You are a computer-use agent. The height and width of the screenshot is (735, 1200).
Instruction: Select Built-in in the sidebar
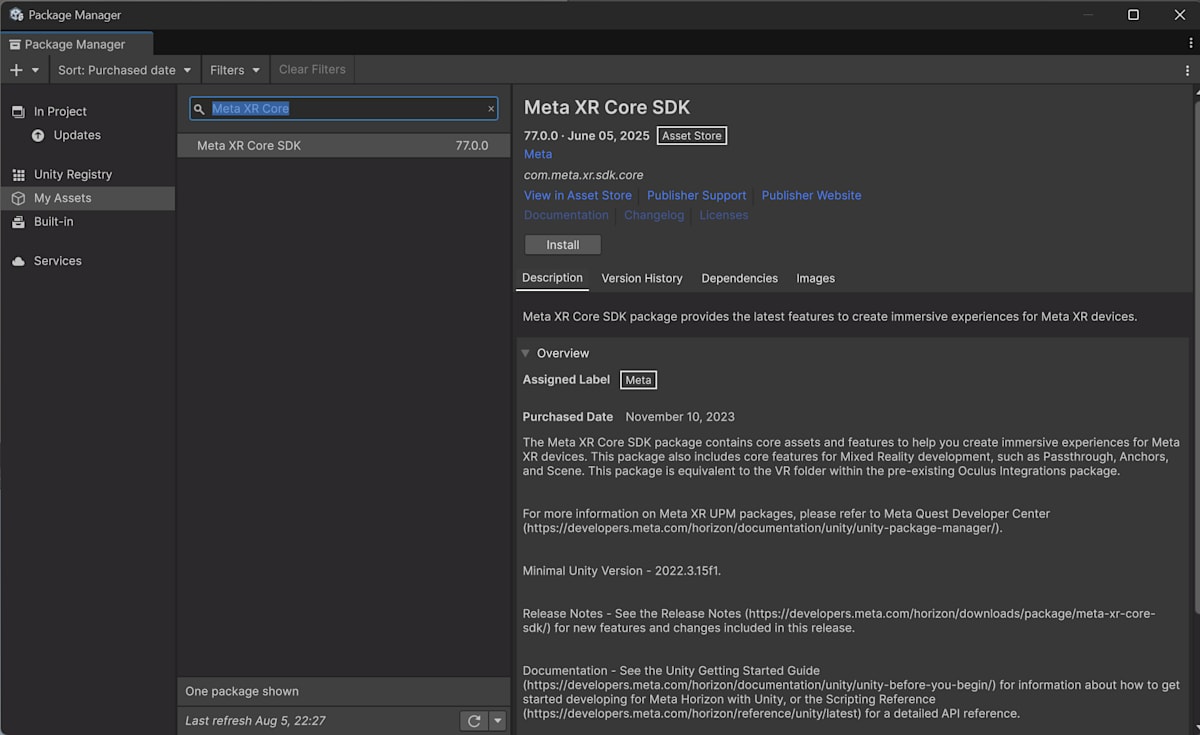click(87, 222)
